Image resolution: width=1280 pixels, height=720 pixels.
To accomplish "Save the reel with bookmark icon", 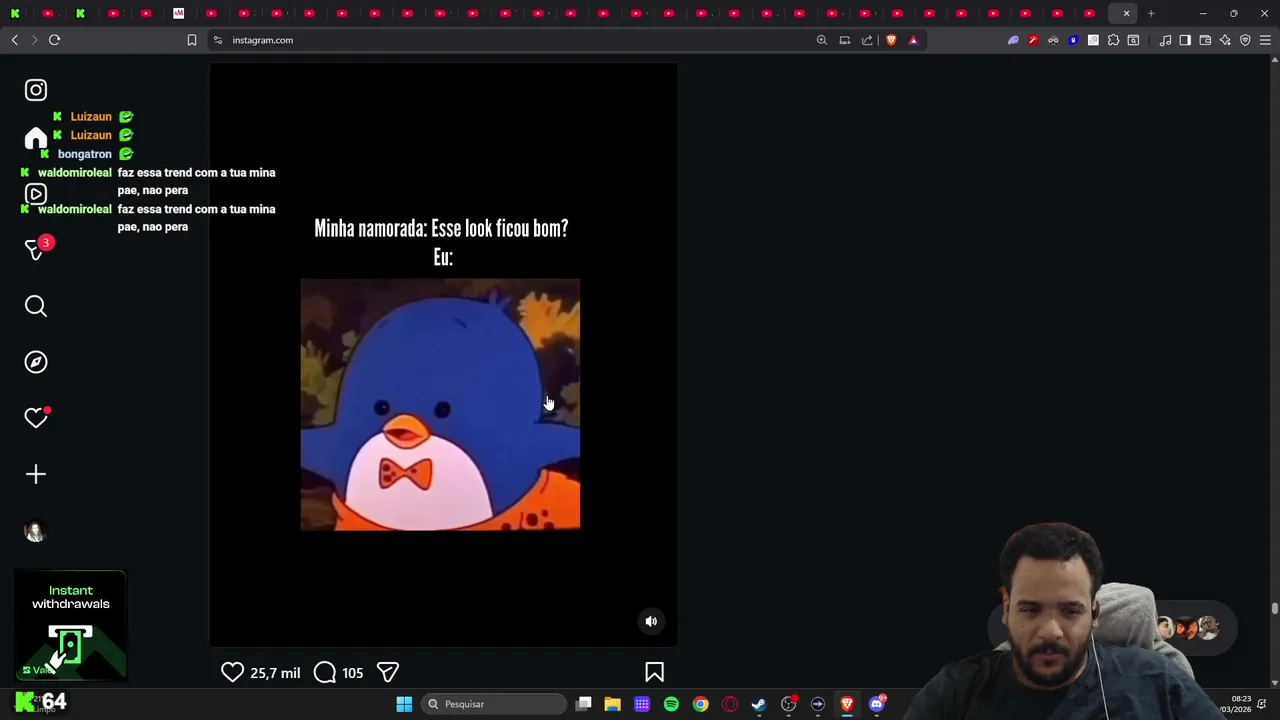I will click(x=654, y=672).
